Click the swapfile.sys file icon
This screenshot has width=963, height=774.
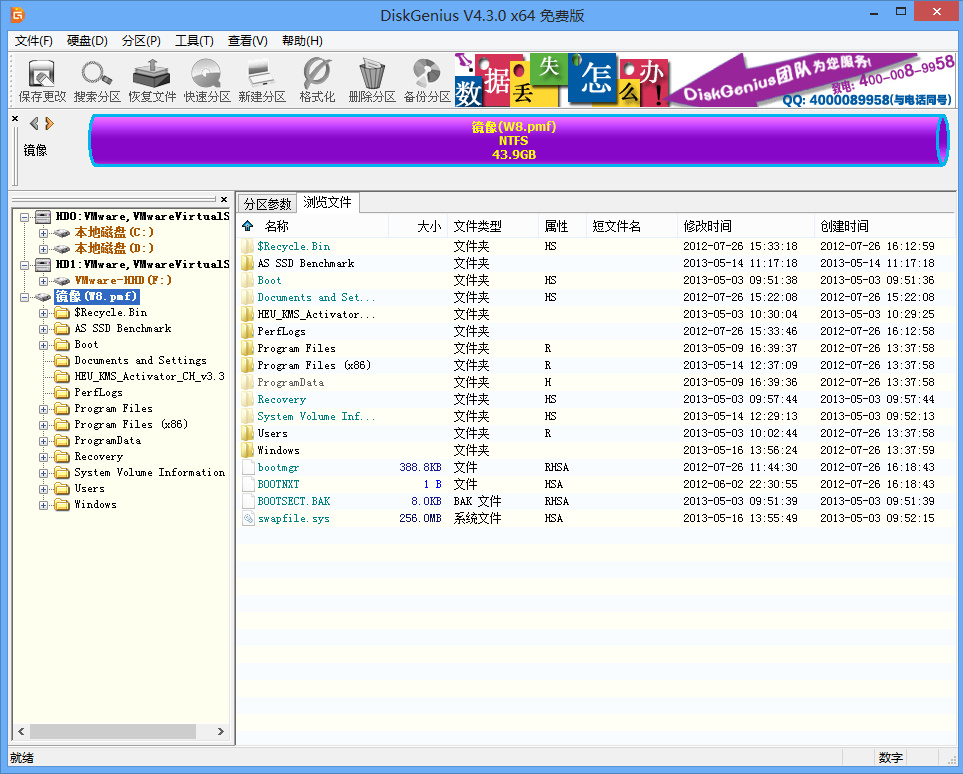pos(248,518)
